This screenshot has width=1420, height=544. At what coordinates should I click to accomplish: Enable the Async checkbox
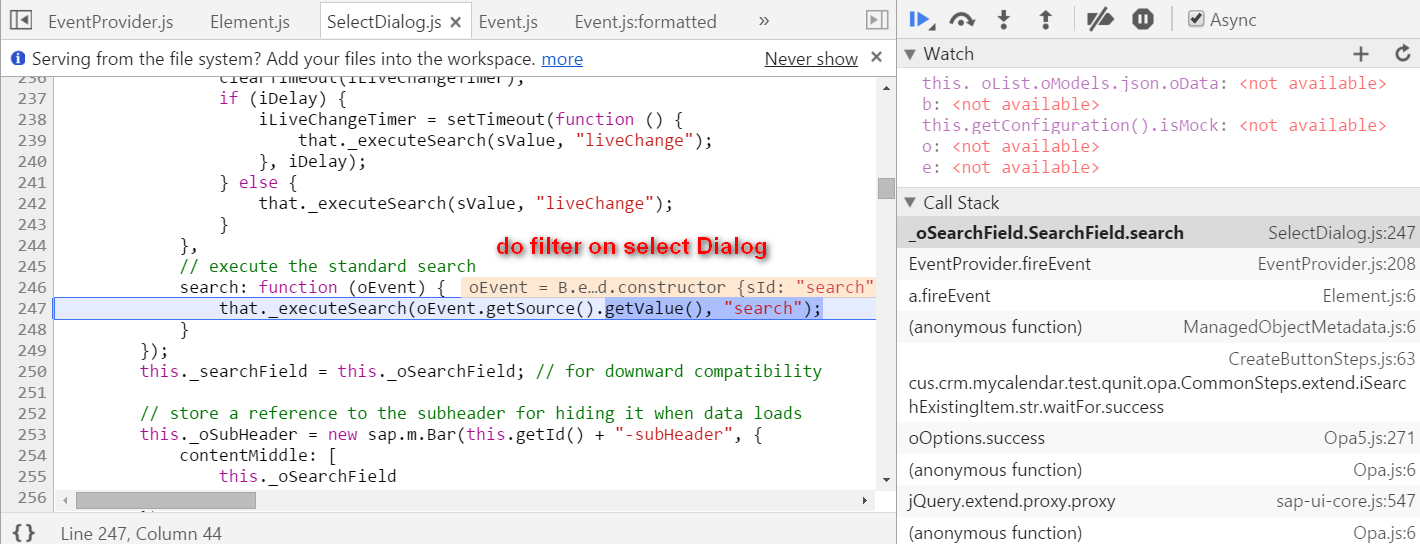(x=1195, y=19)
